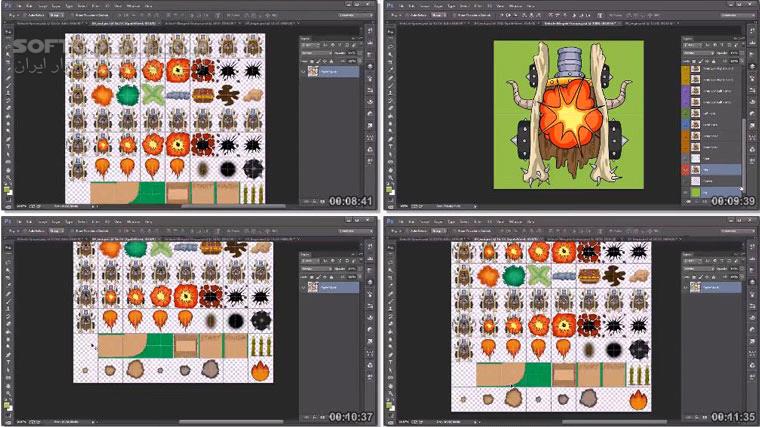Hide the single layer in the 00:10:37 window
The height and width of the screenshot is (427, 760).
(303, 287)
